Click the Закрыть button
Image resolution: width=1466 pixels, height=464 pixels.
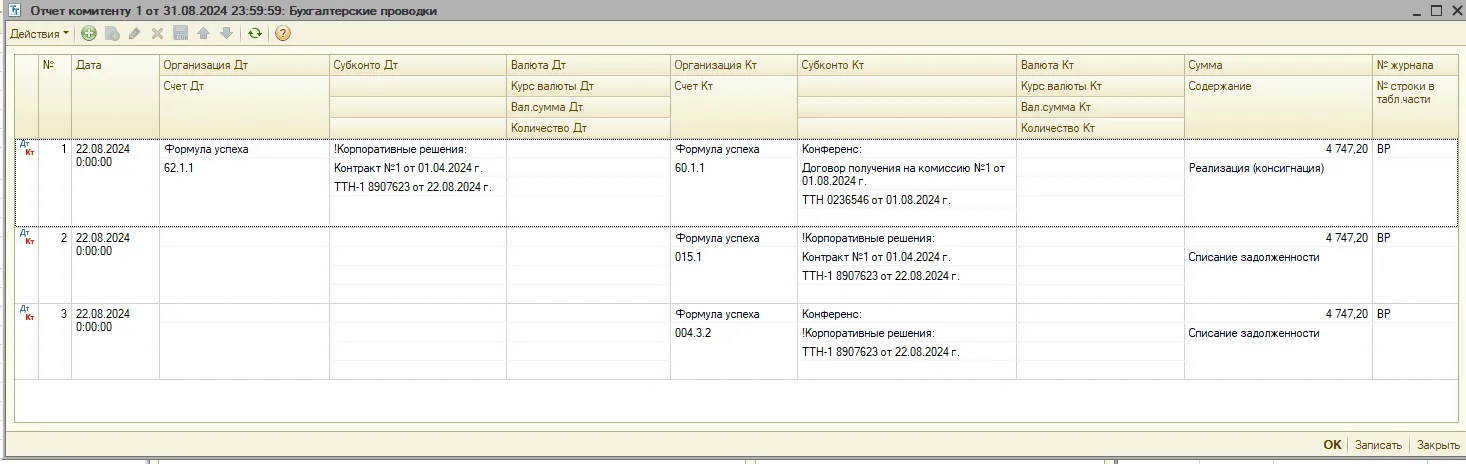(1438, 445)
